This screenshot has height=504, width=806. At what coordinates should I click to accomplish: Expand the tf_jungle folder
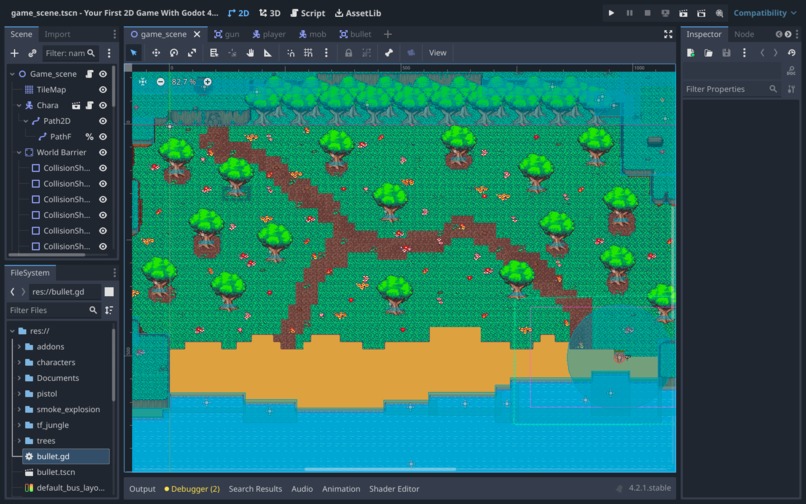[x=19, y=425]
